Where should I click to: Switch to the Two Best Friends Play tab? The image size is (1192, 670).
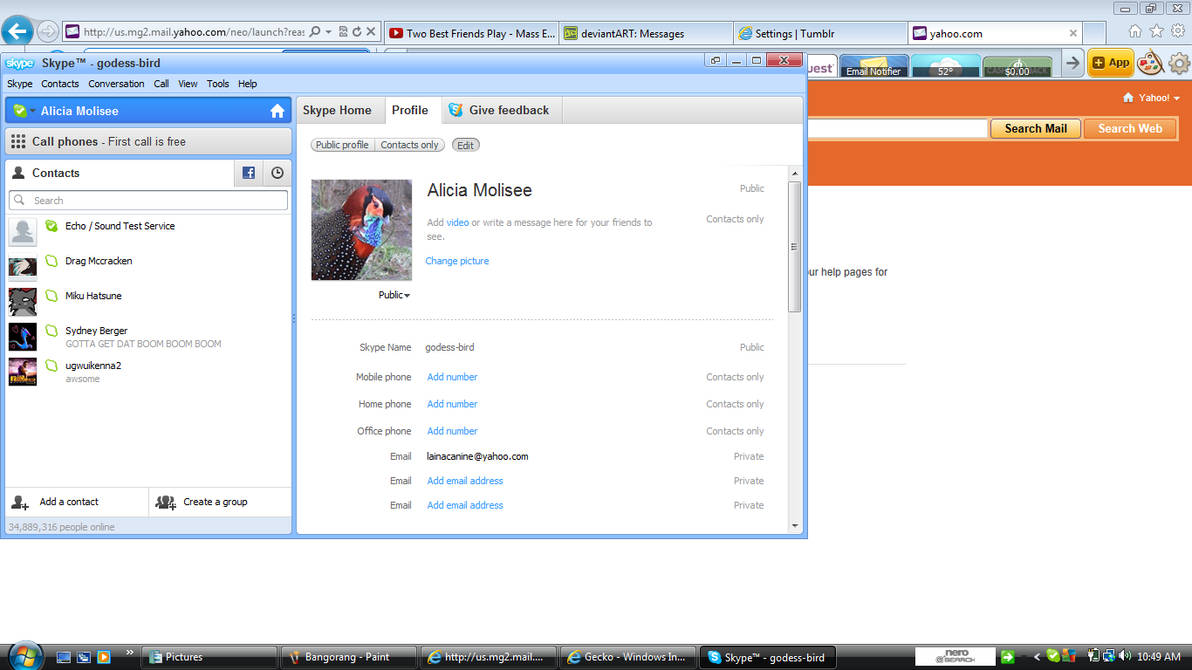click(x=472, y=33)
